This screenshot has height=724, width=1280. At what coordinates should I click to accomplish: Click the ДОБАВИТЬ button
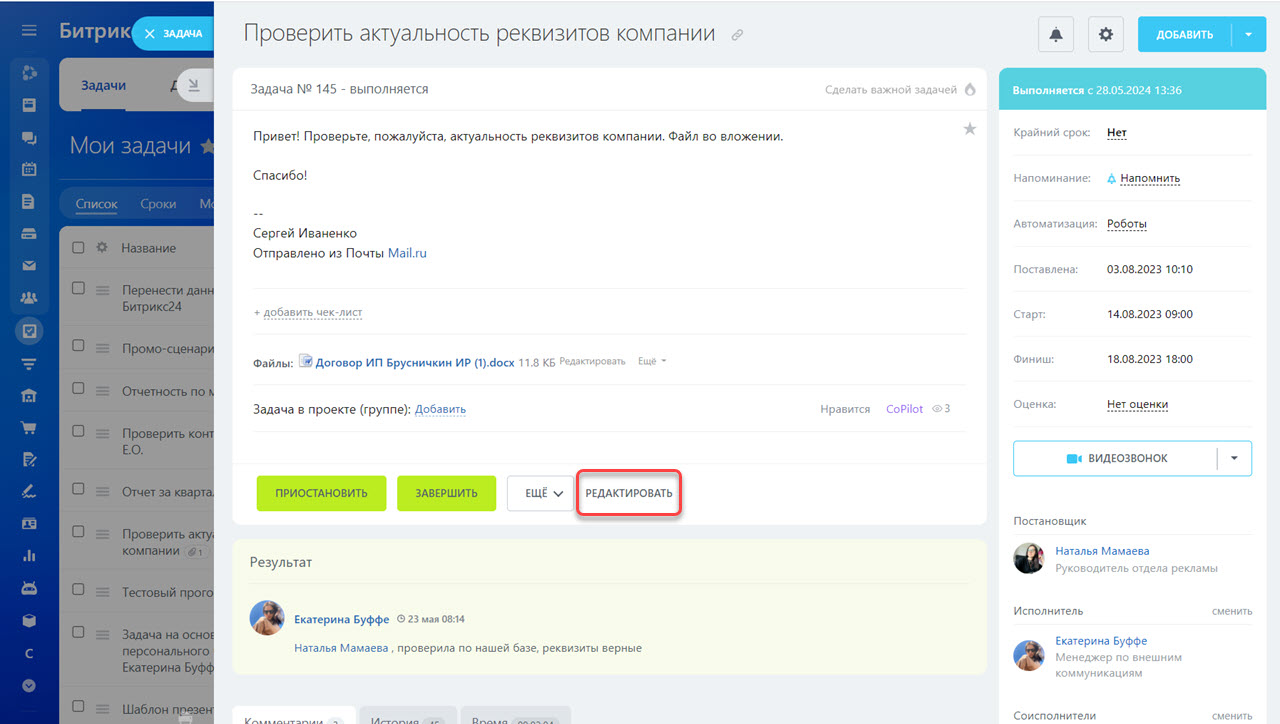1185,34
